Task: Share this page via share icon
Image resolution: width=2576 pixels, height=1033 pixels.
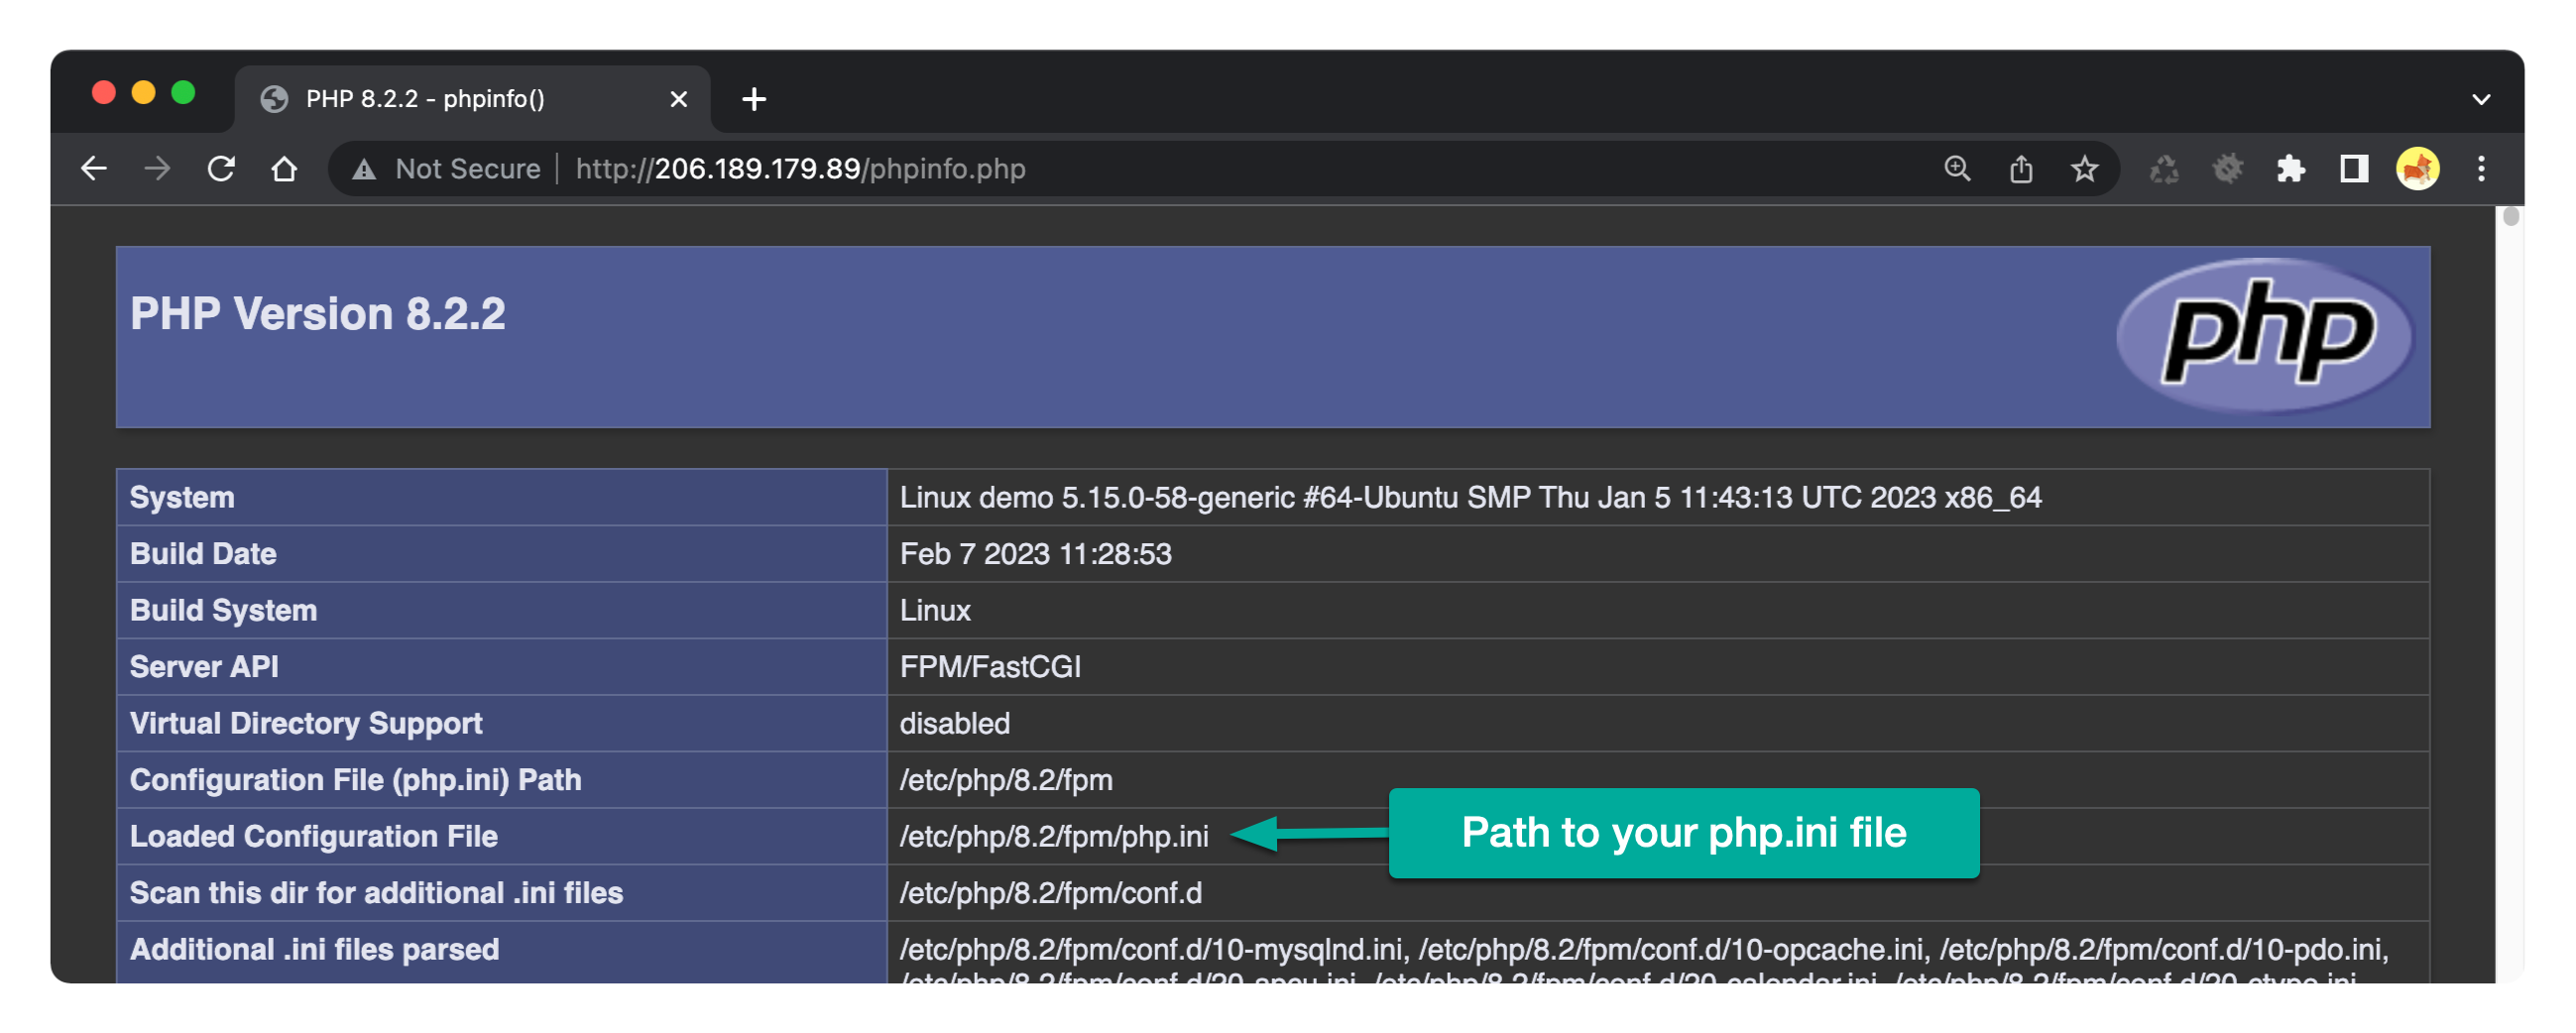Action: coord(2021,169)
